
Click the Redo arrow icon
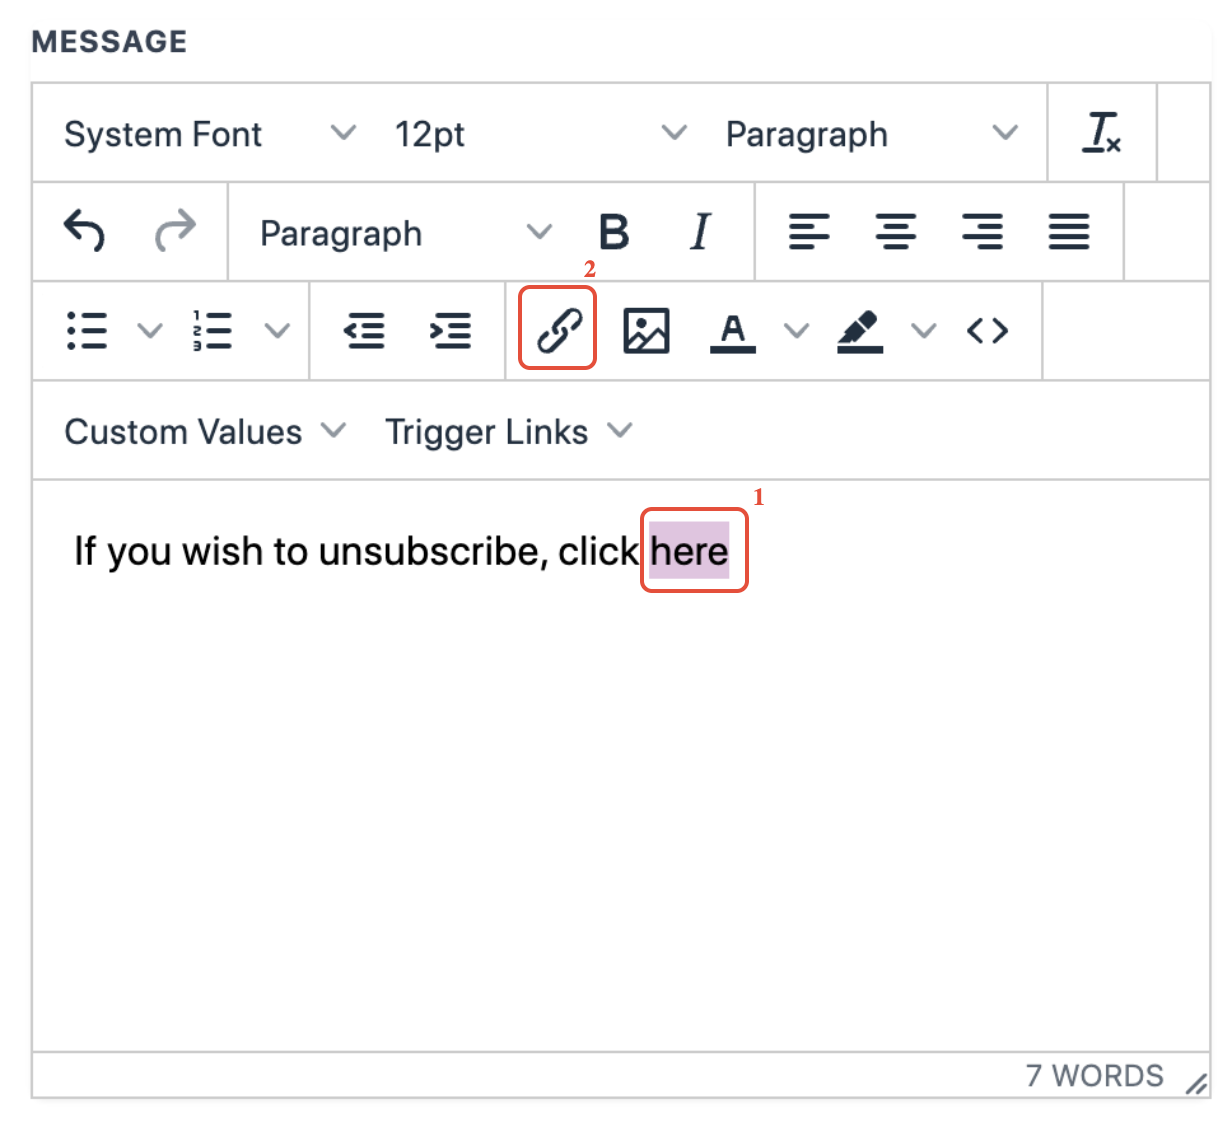175,232
